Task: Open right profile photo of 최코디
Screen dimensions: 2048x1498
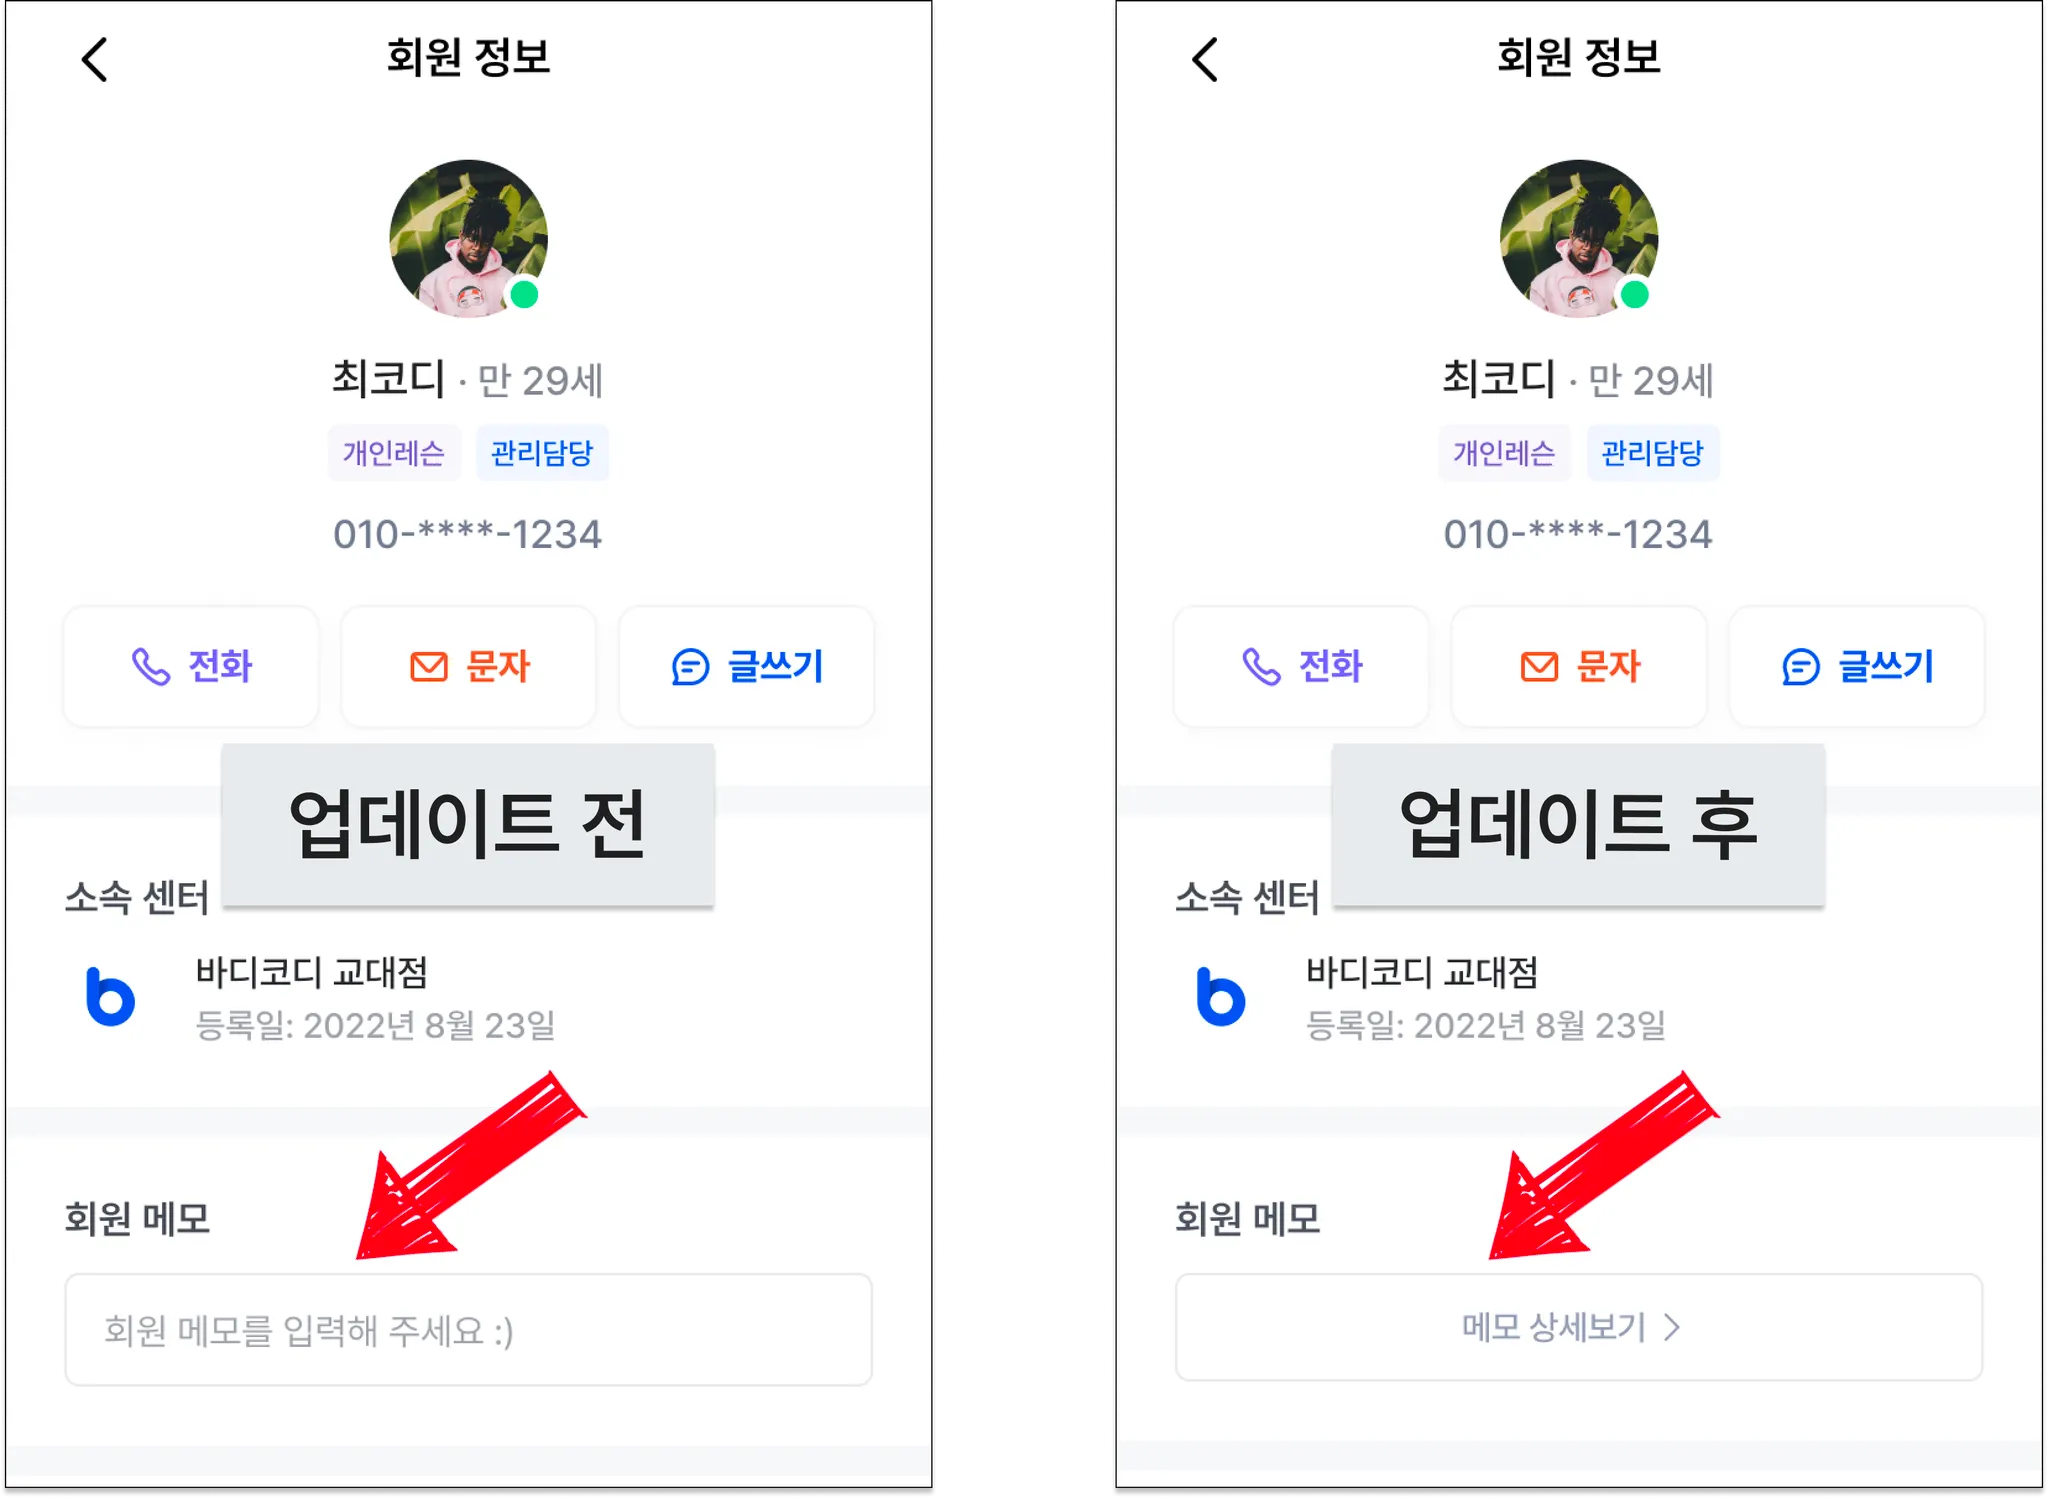Action: pos(1578,238)
